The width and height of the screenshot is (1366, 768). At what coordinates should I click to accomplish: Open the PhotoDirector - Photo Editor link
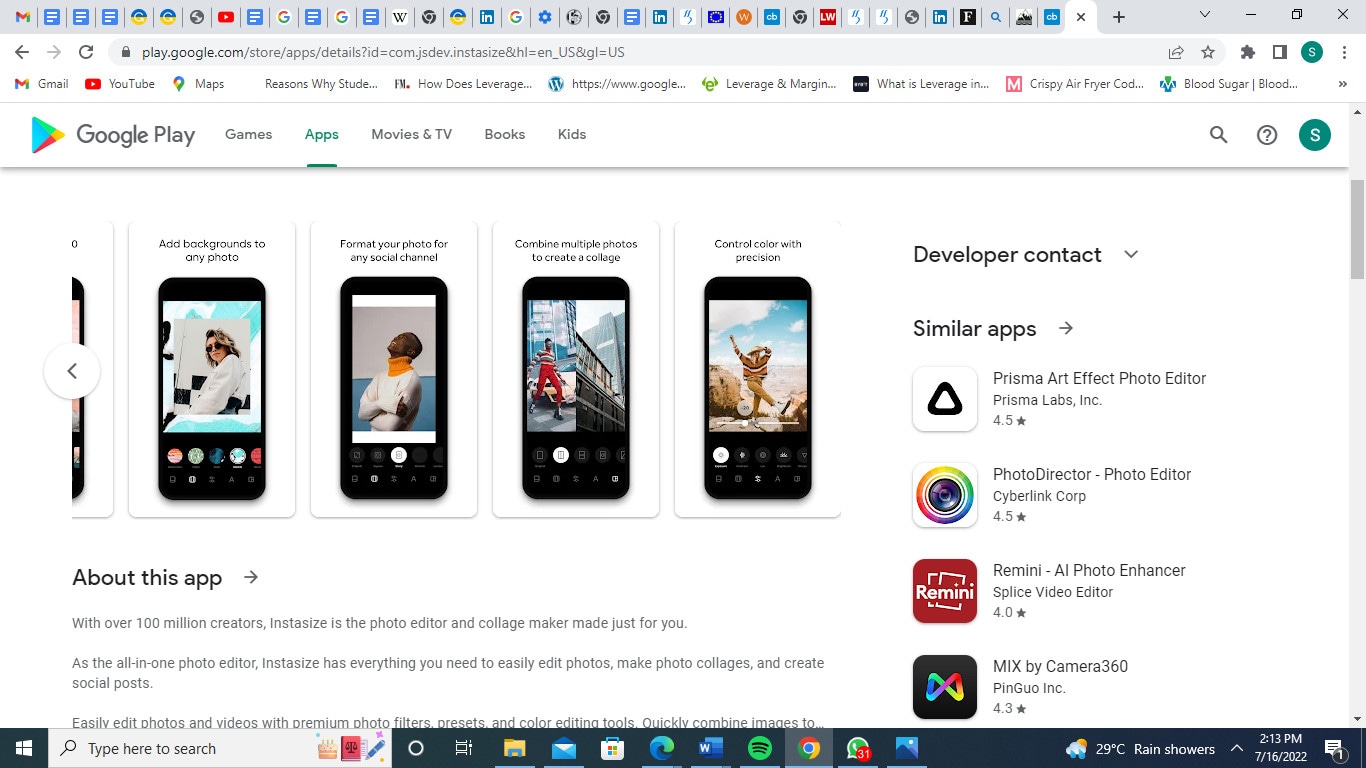coord(1092,474)
